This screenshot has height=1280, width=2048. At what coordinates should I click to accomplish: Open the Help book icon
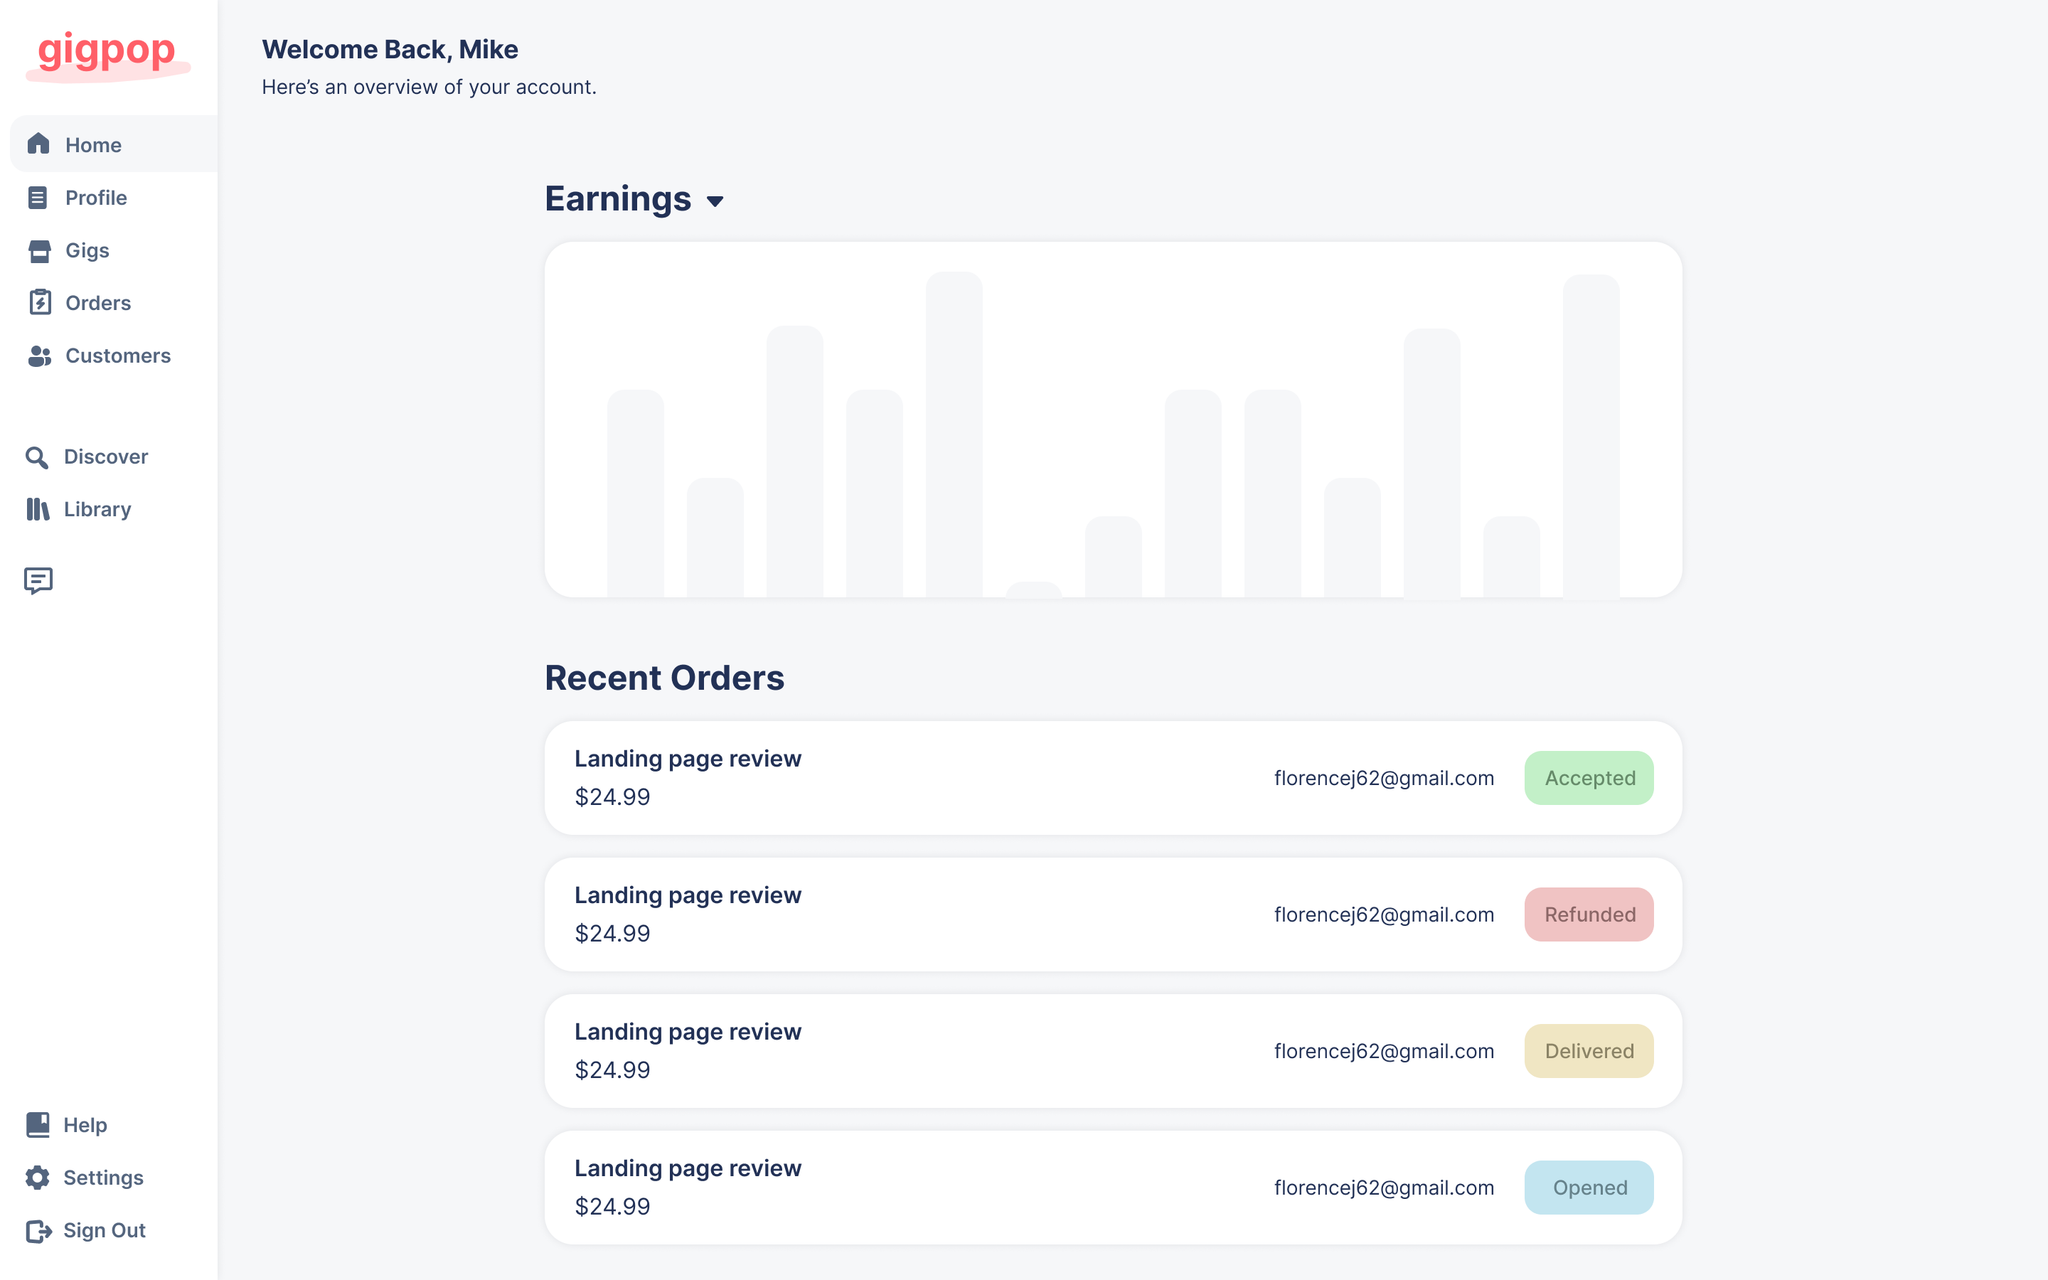click(39, 1124)
